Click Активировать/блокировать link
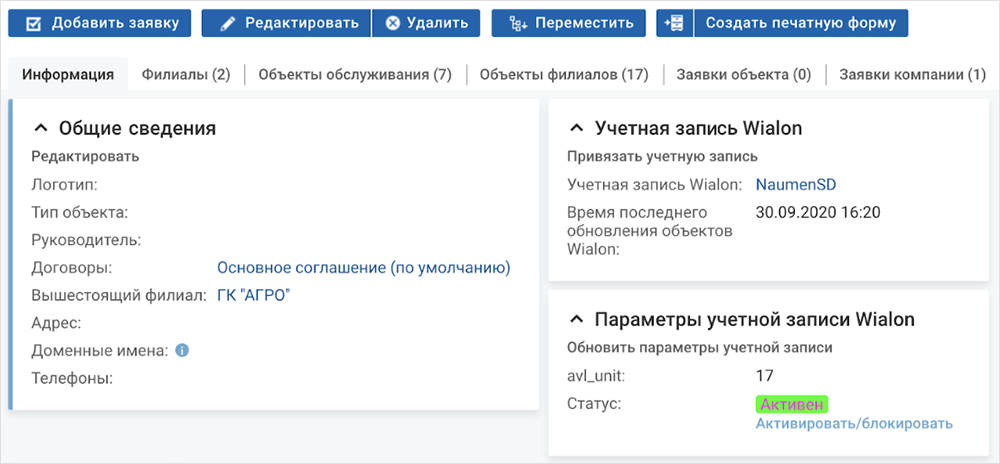Image resolution: width=1000 pixels, height=464 pixels. pyautogui.click(x=854, y=423)
